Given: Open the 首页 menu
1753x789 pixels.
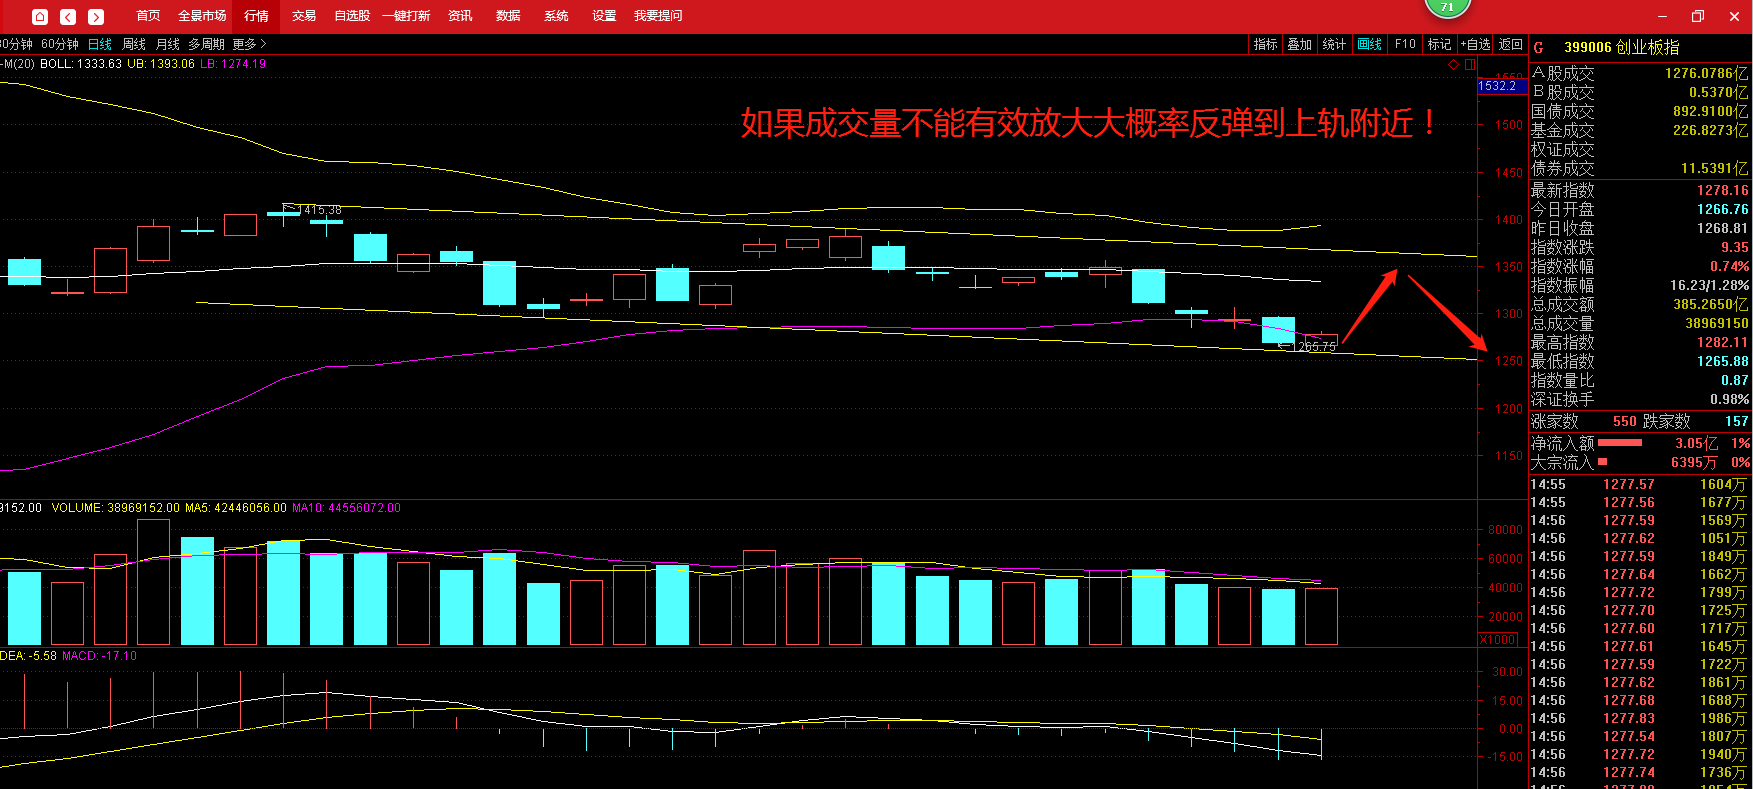Looking at the screenshot, I should coord(148,16).
